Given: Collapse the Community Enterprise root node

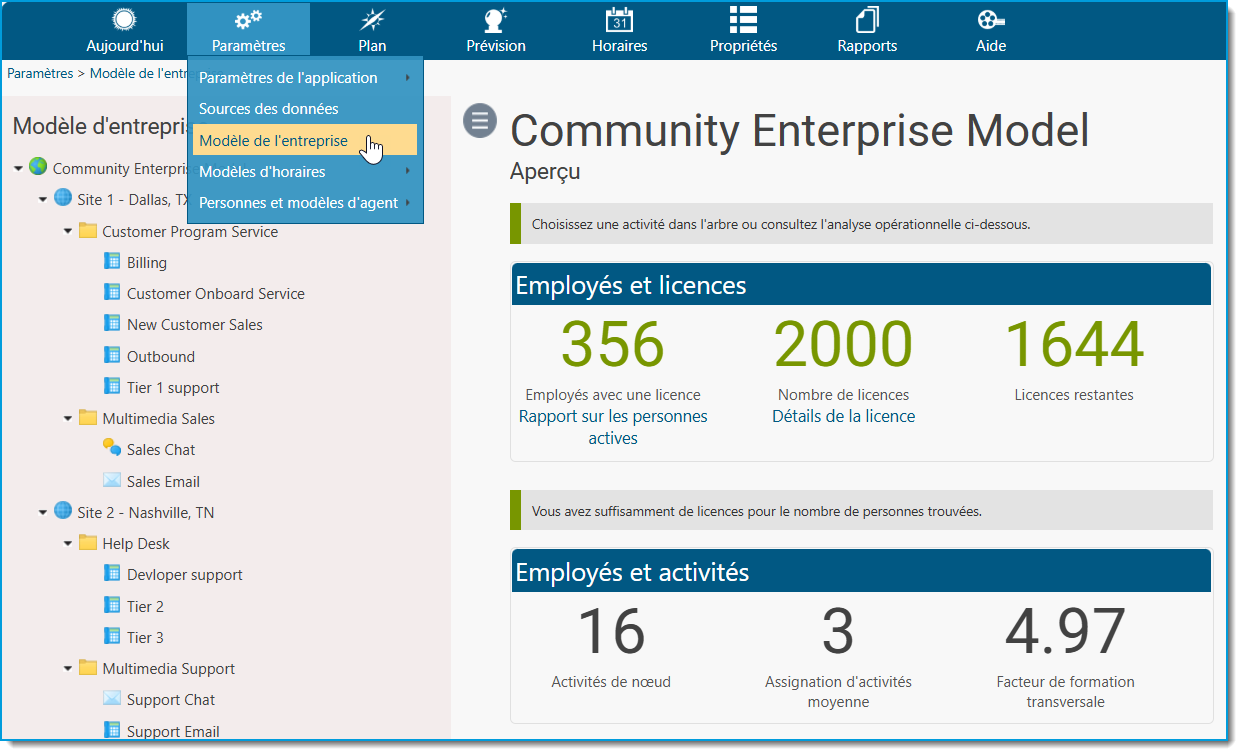Looking at the screenshot, I should 18,169.
